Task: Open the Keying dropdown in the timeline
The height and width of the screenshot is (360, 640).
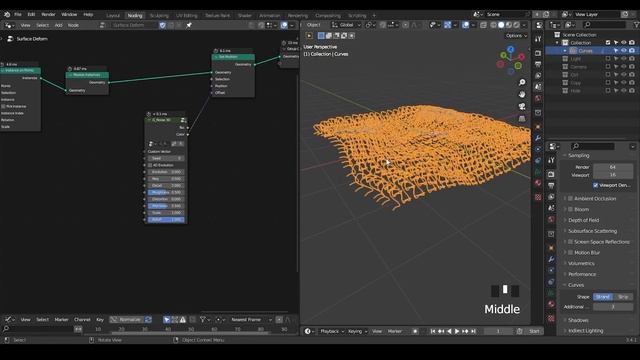Action: click(x=357, y=331)
